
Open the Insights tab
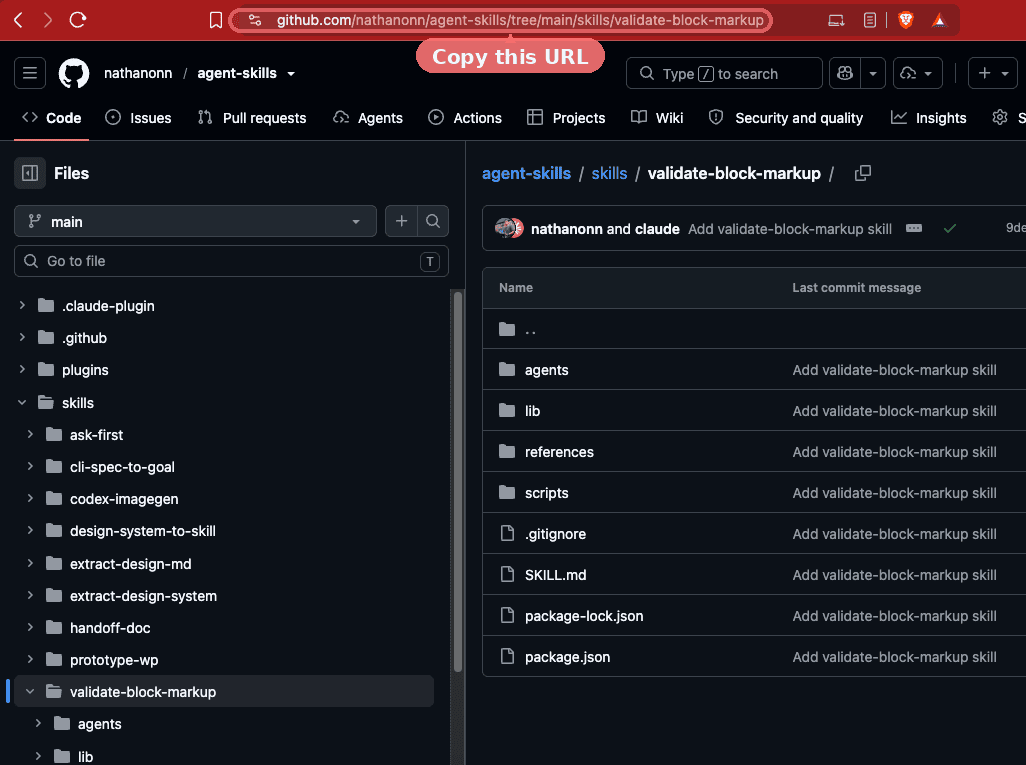tap(929, 118)
